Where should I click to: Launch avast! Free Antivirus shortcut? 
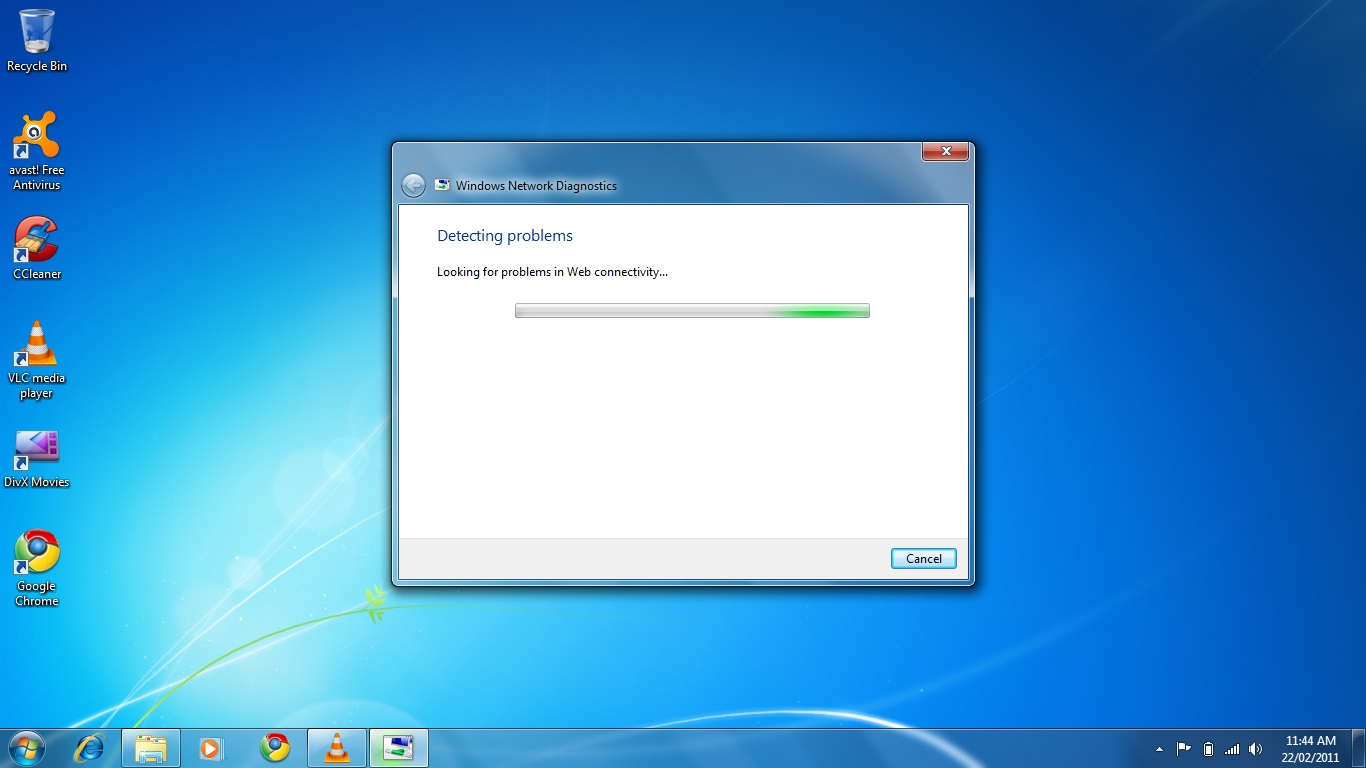(37, 150)
